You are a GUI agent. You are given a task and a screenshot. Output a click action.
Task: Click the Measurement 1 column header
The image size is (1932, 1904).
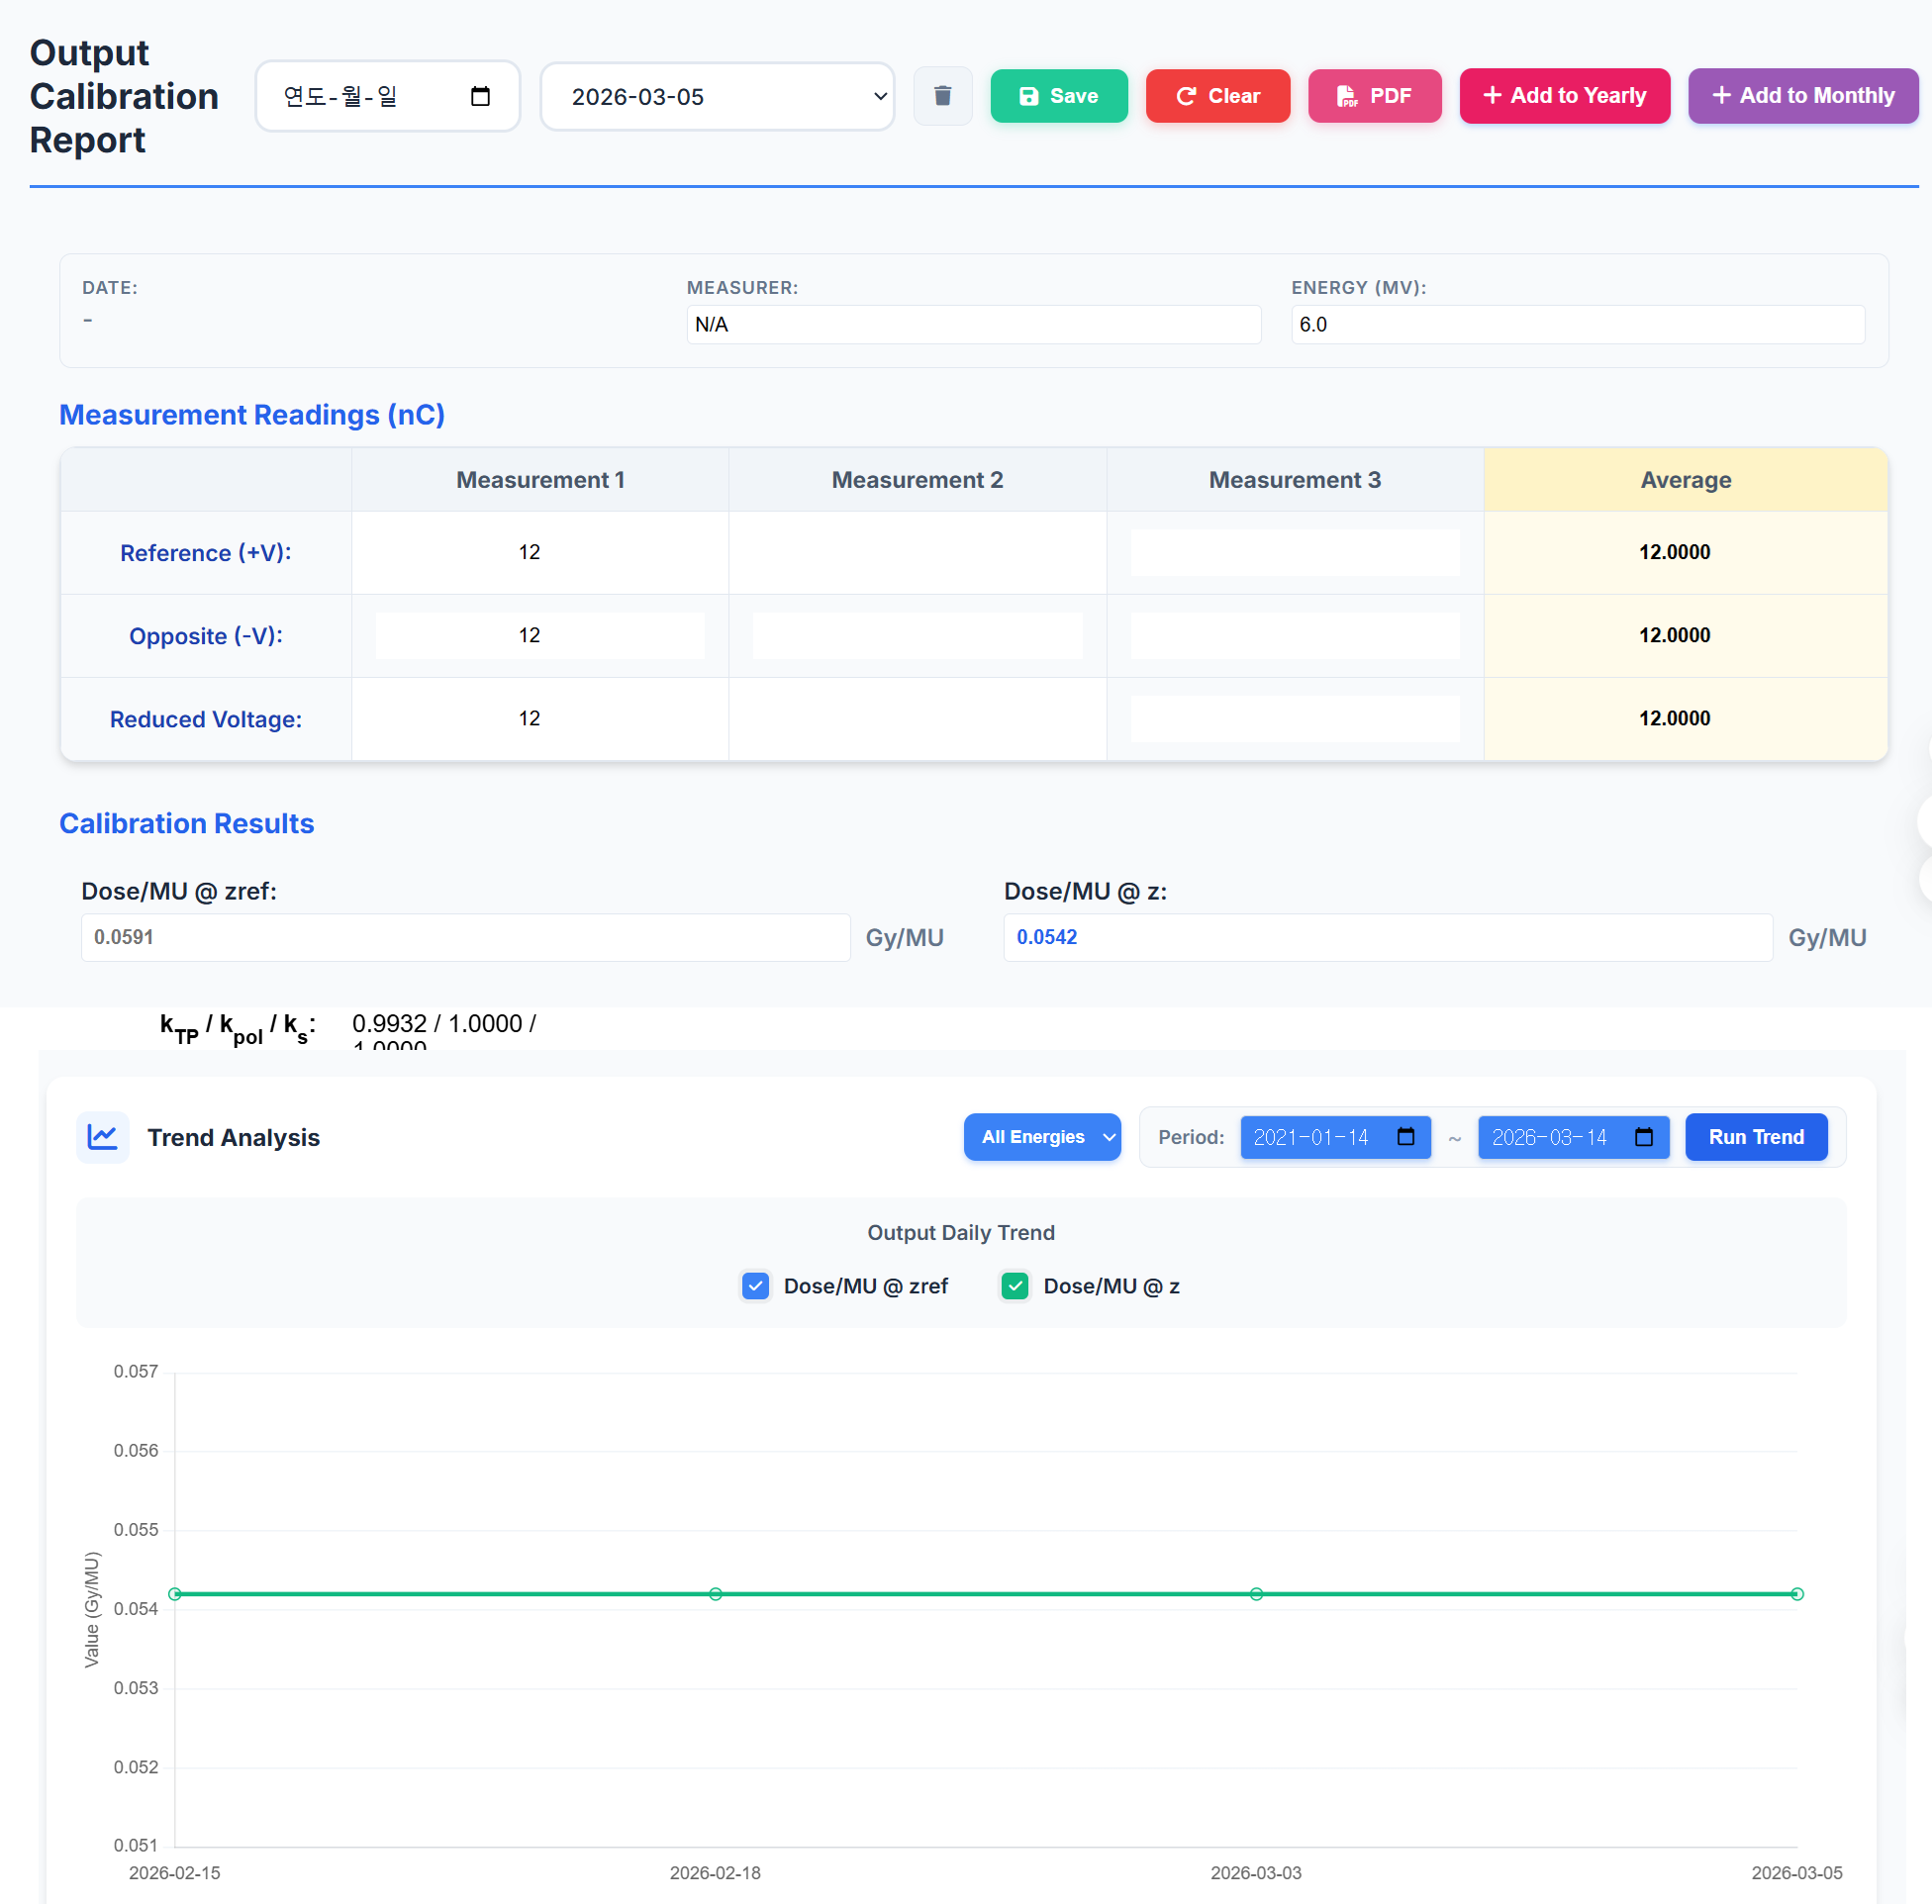click(x=540, y=480)
